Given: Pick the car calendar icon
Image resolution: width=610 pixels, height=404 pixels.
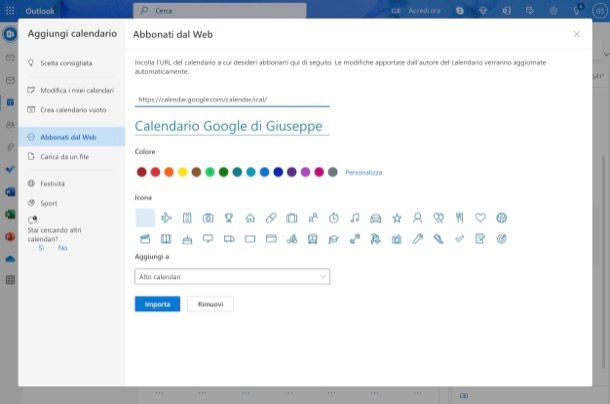Looking at the screenshot, I should (x=375, y=218).
